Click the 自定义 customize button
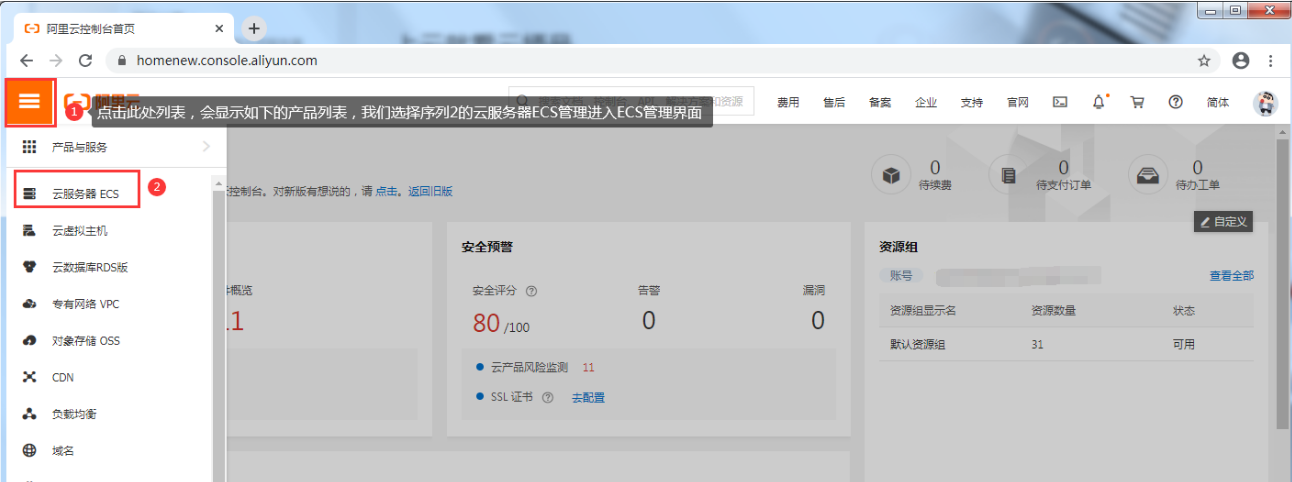The image size is (1292, 482). pyautogui.click(x=1223, y=222)
